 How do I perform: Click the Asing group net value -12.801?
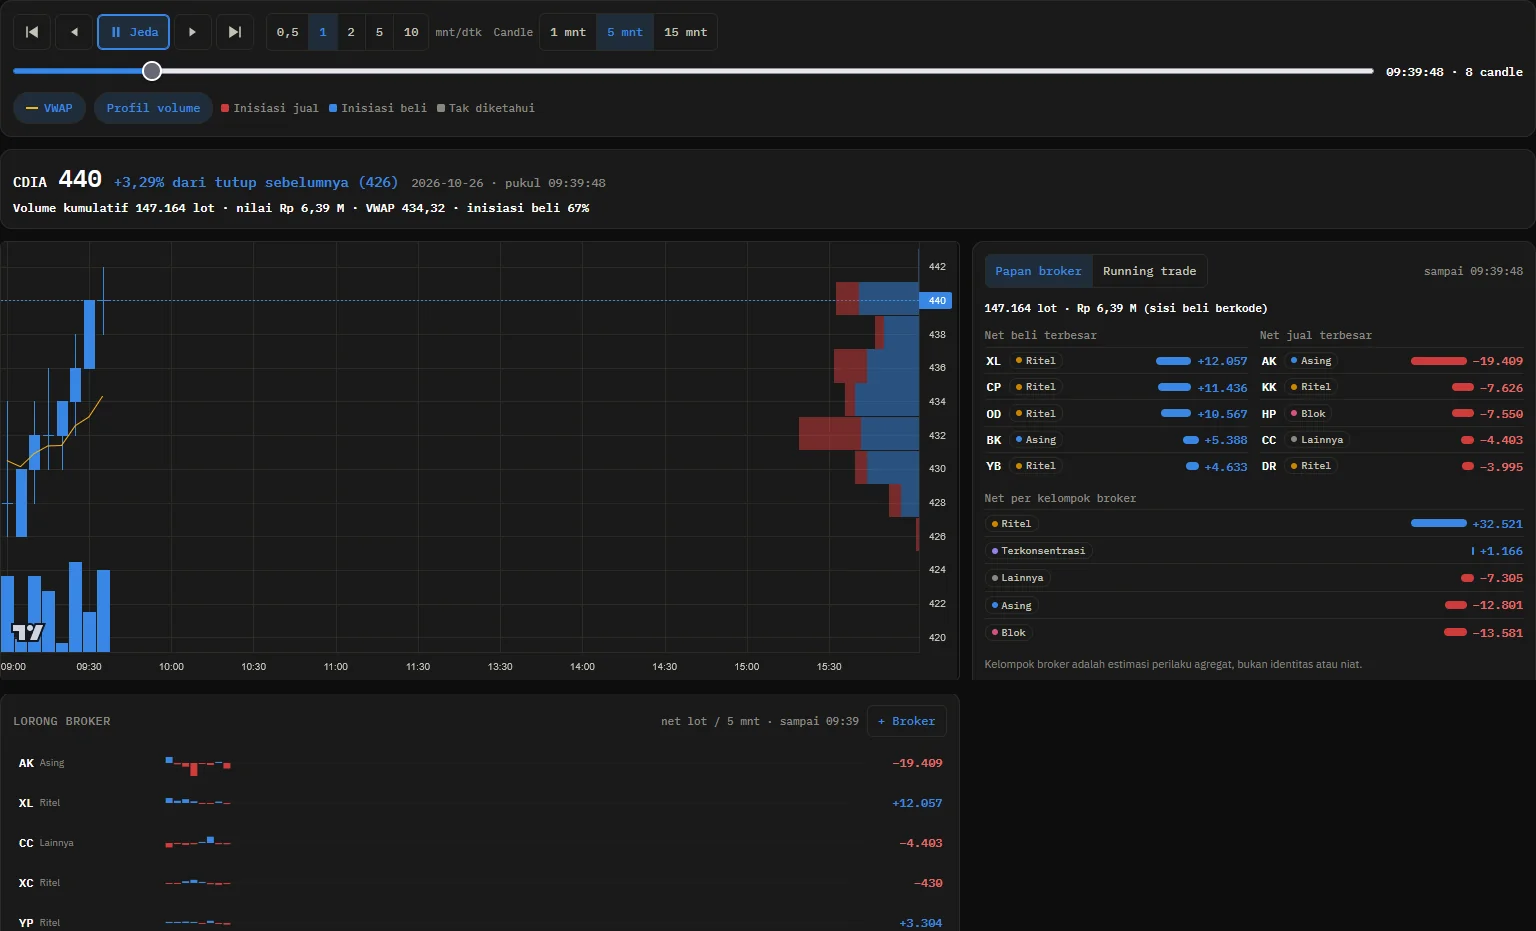[x=1497, y=606]
